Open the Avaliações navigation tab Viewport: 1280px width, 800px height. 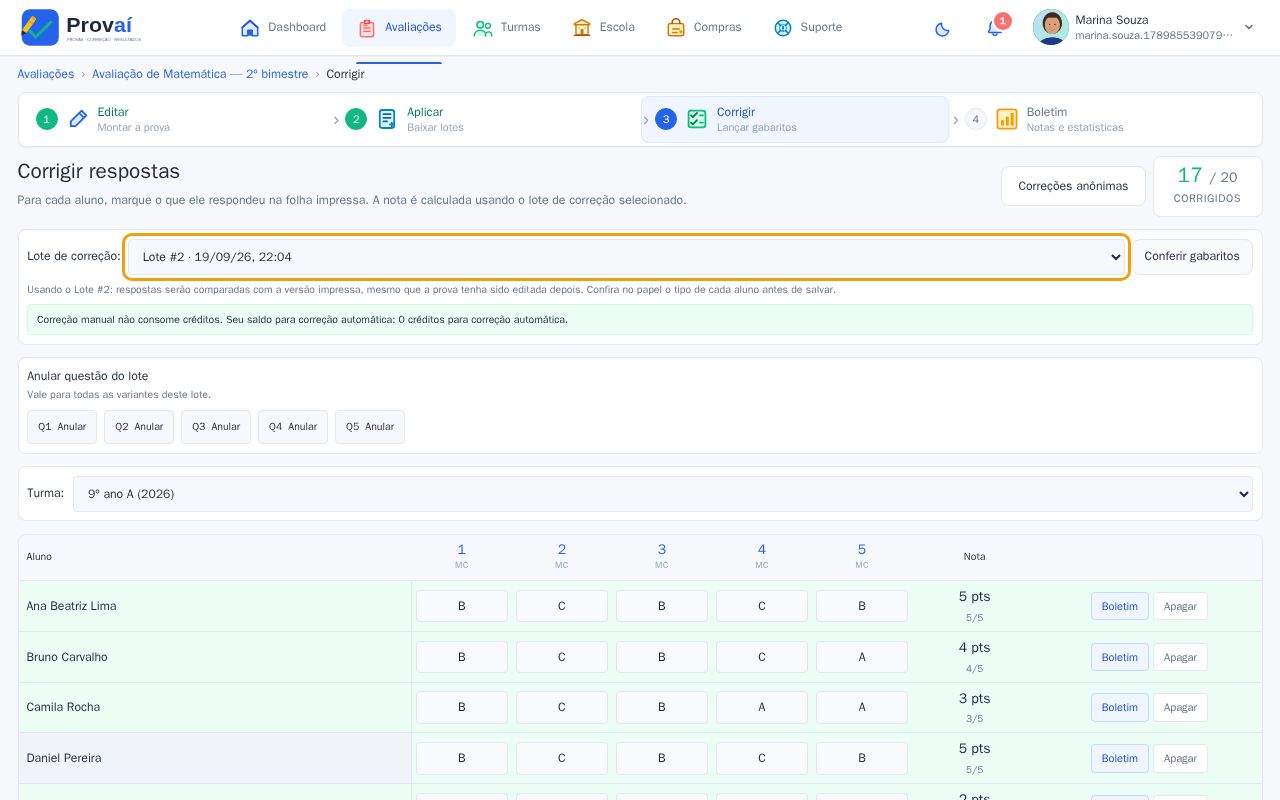[x=399, y=27]
